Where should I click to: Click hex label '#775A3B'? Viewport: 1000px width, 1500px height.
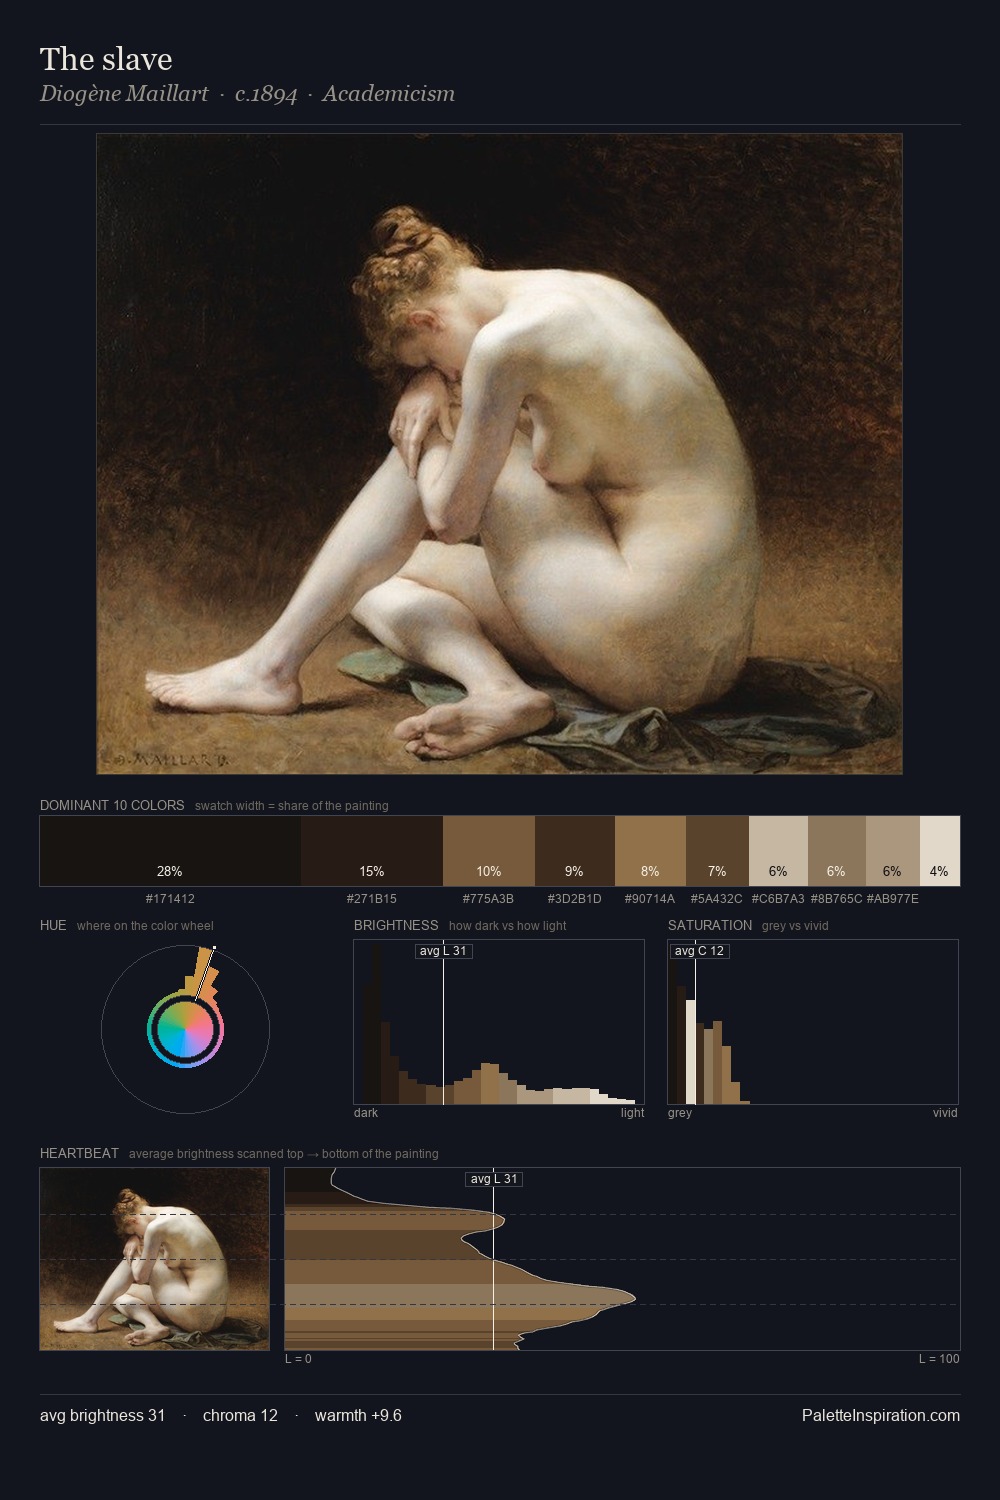[x=488, y=899]
